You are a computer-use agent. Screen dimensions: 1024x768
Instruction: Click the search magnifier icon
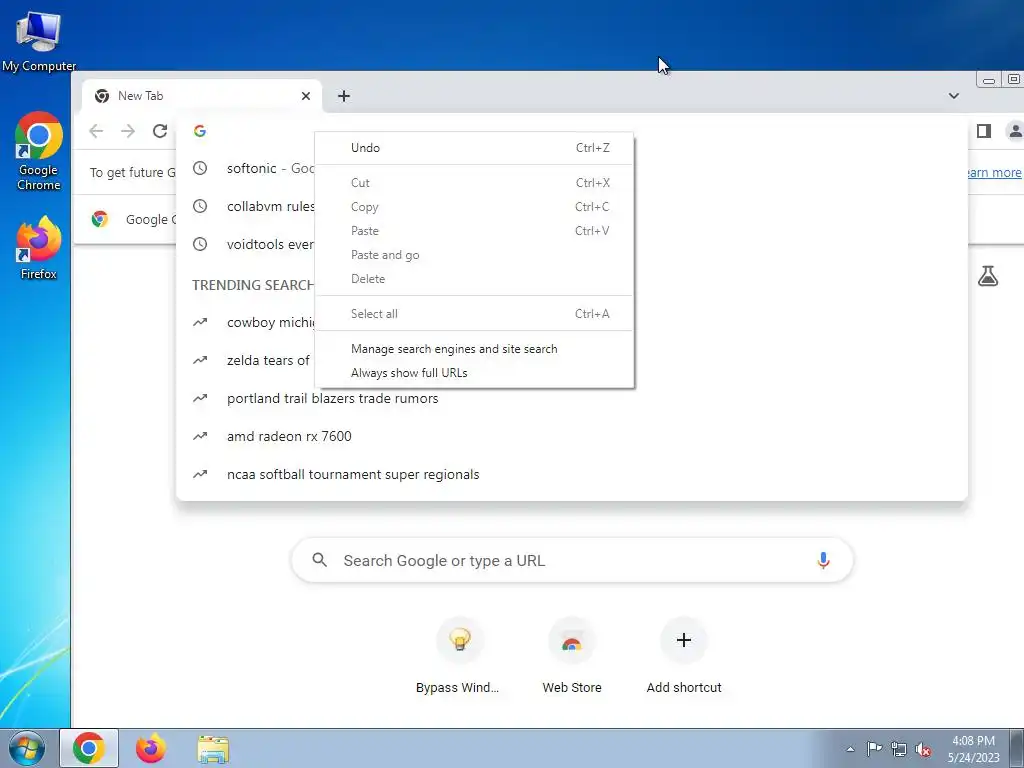point(319,560)
